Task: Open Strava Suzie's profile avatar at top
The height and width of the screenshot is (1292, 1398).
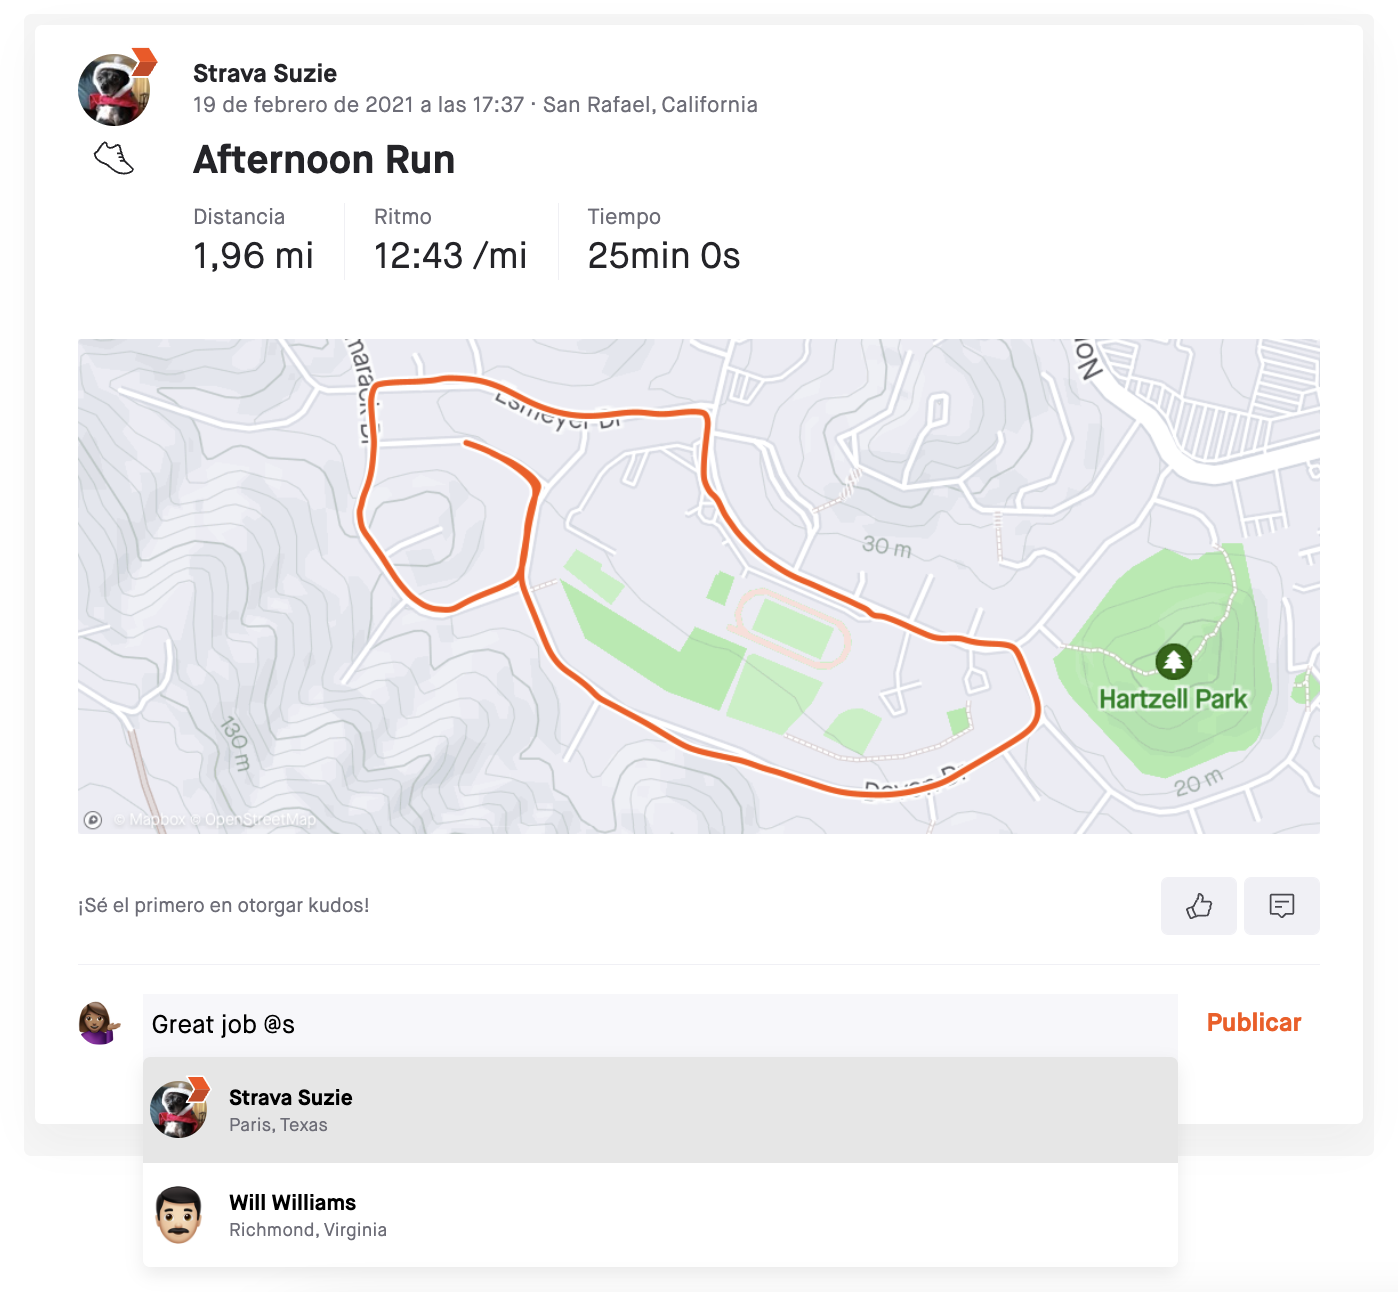Action: click(x=116, y=88)
